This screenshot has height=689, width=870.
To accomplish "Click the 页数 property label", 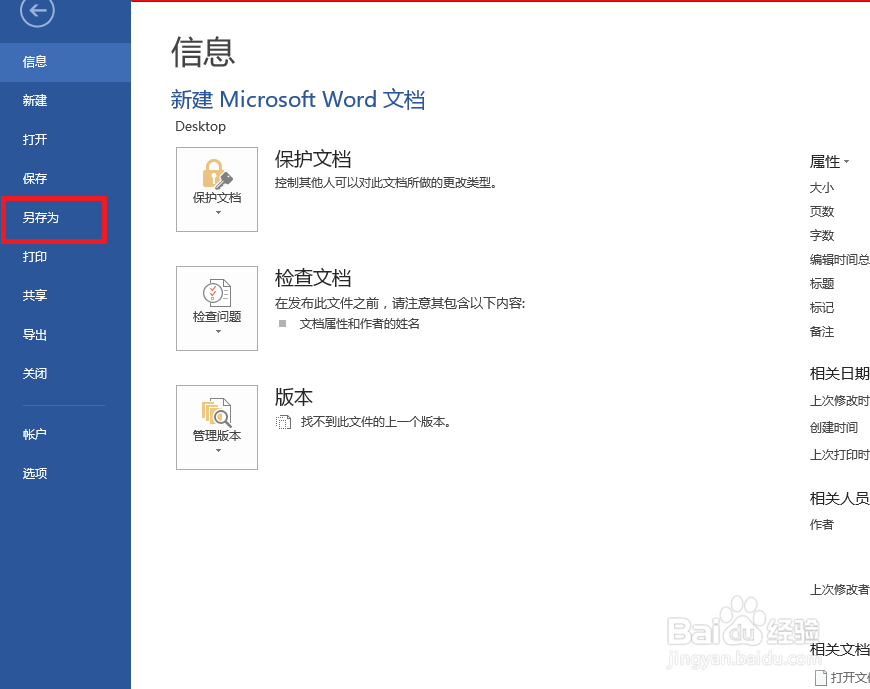I will tap(822, 211).
